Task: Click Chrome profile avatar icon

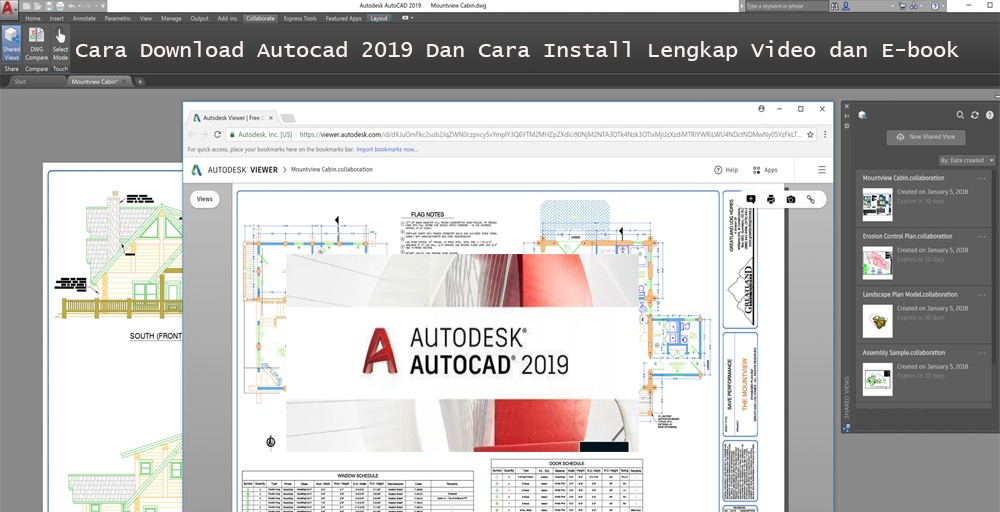Action: point(761,109)
